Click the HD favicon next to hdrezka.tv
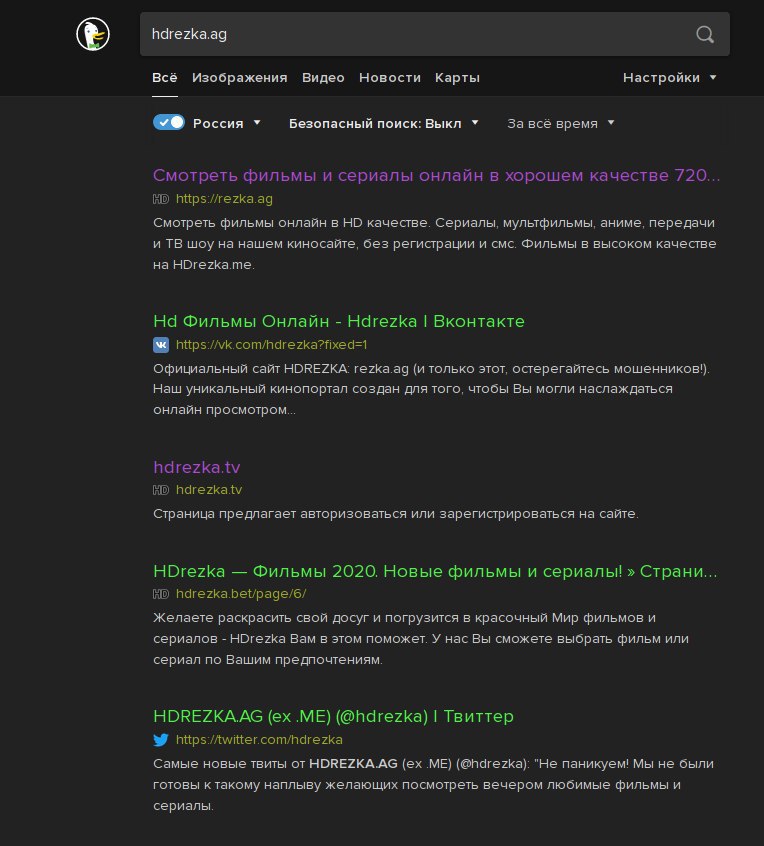The height and width of the screenshot is (846, 764). (161, 490)
